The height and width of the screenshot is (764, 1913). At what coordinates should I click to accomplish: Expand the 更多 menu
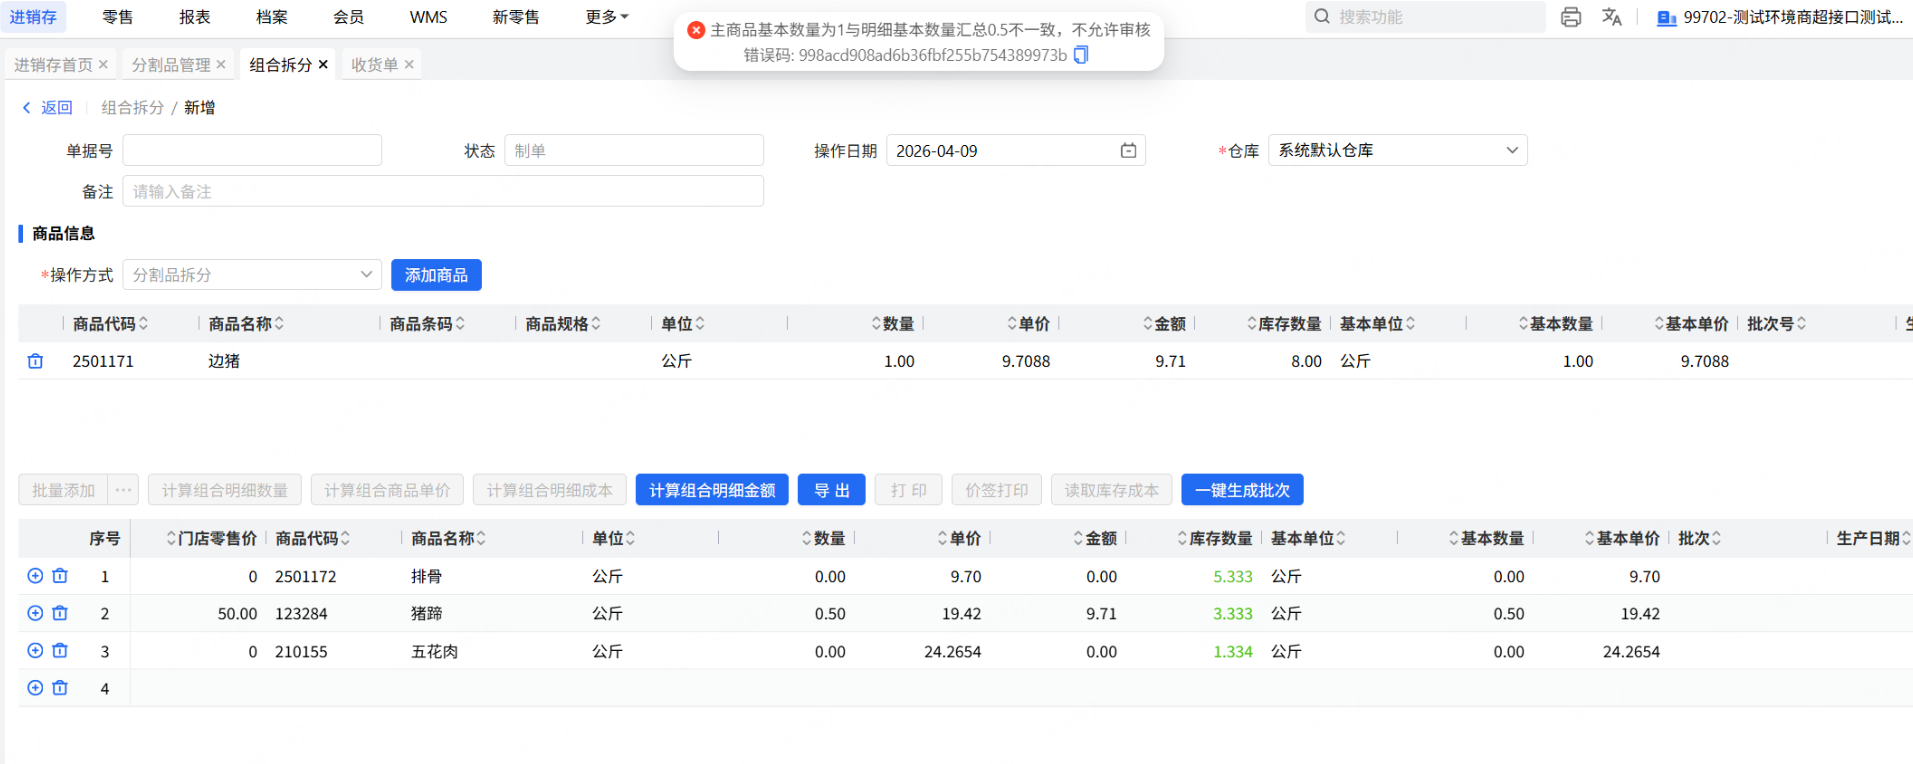pos(606,17)
